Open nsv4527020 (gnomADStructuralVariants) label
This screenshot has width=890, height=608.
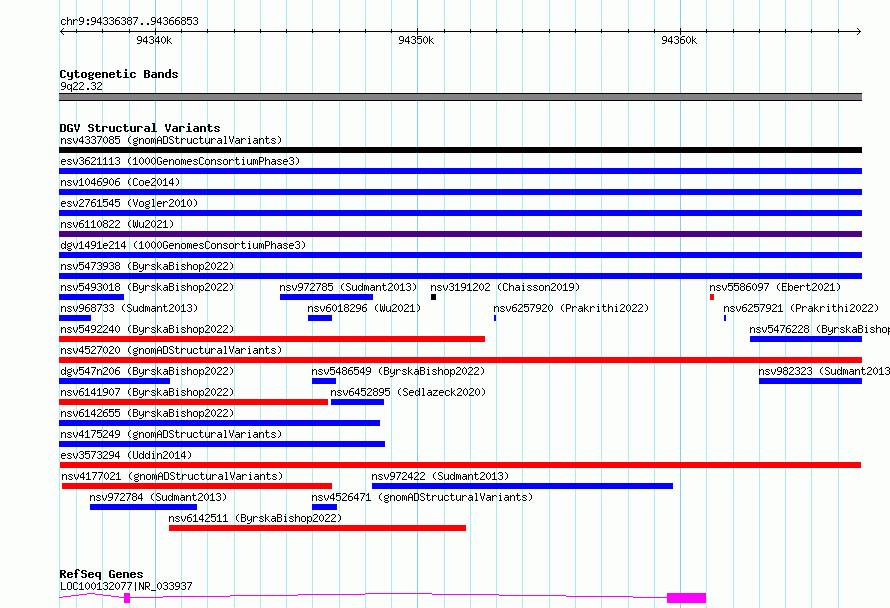point(171,350)
